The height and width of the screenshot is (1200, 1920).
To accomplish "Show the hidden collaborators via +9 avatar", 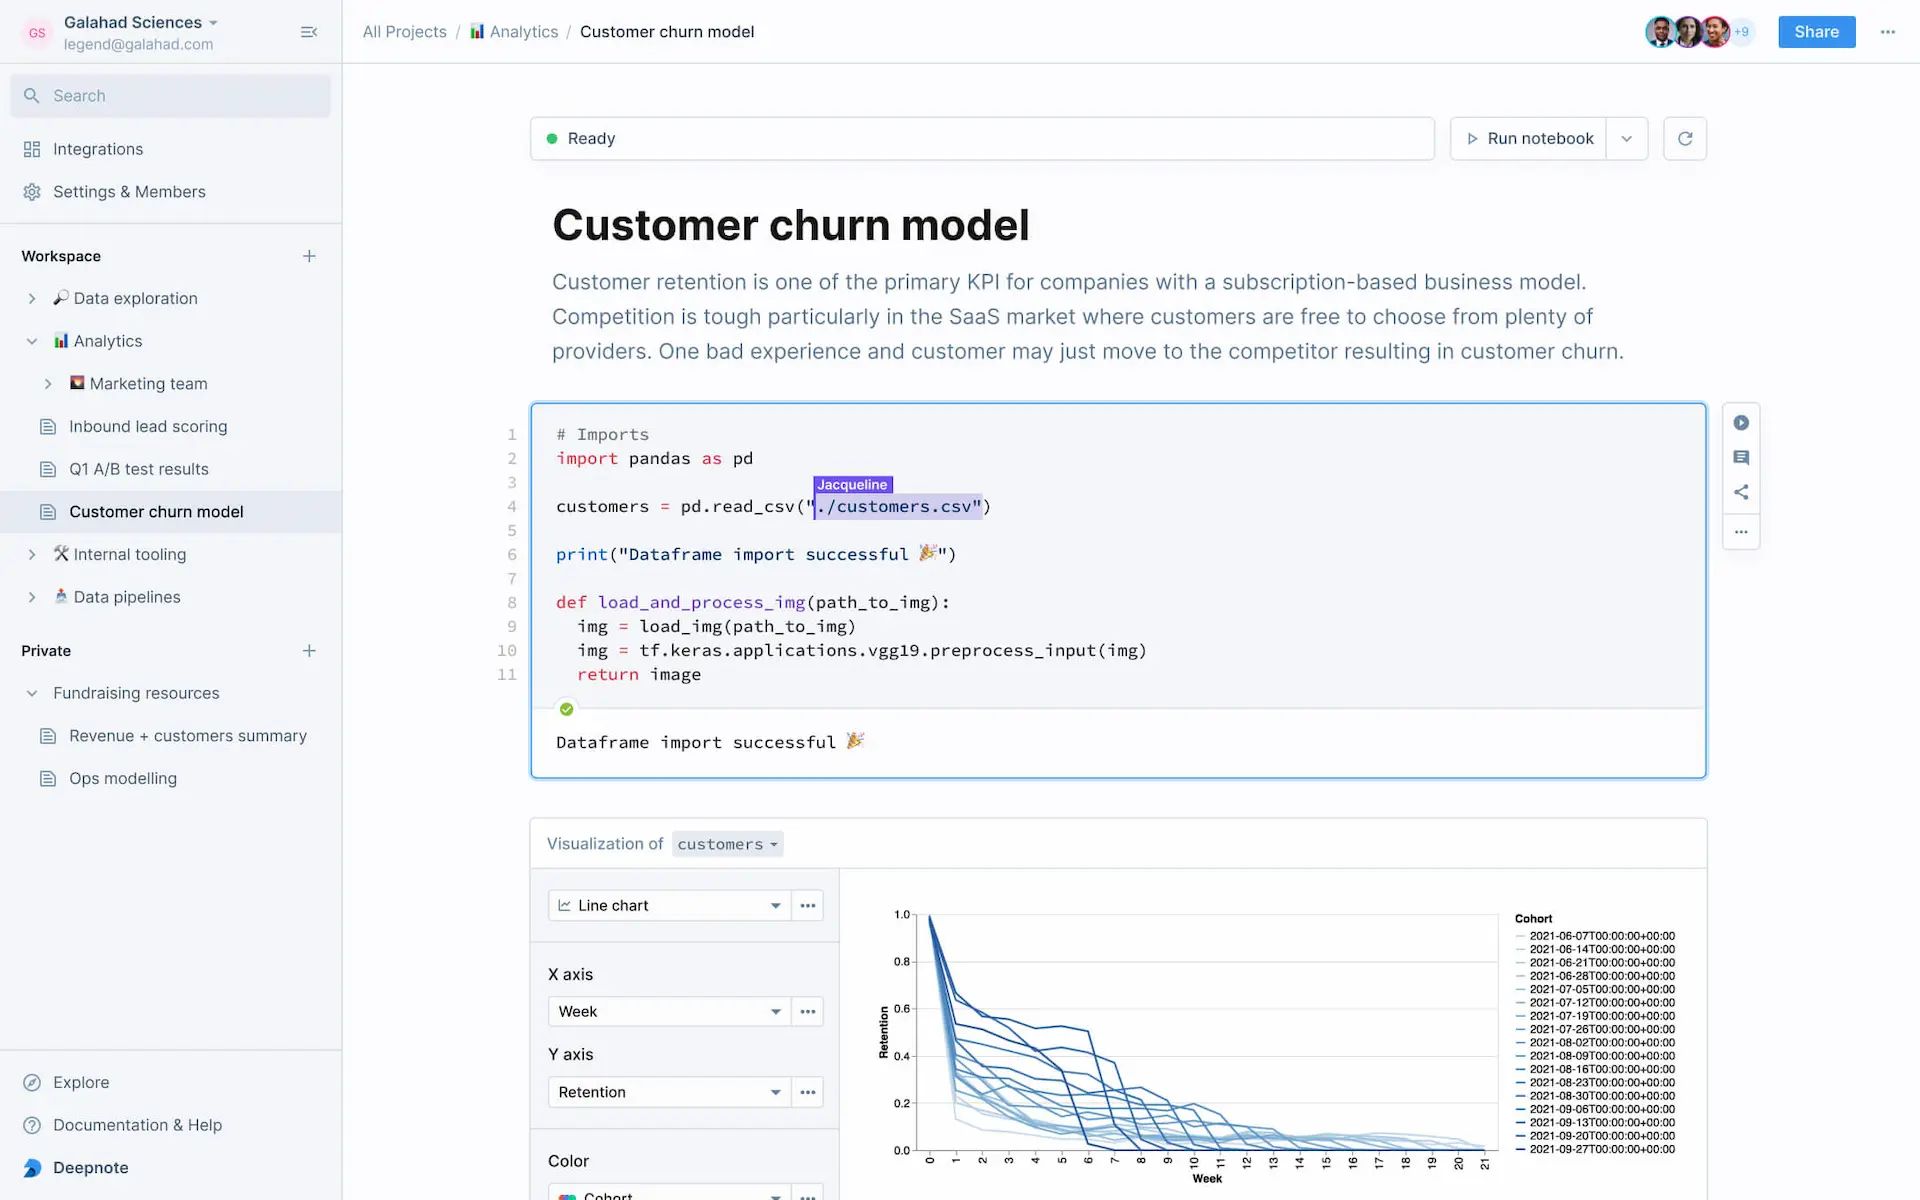I will [1742, 31].
